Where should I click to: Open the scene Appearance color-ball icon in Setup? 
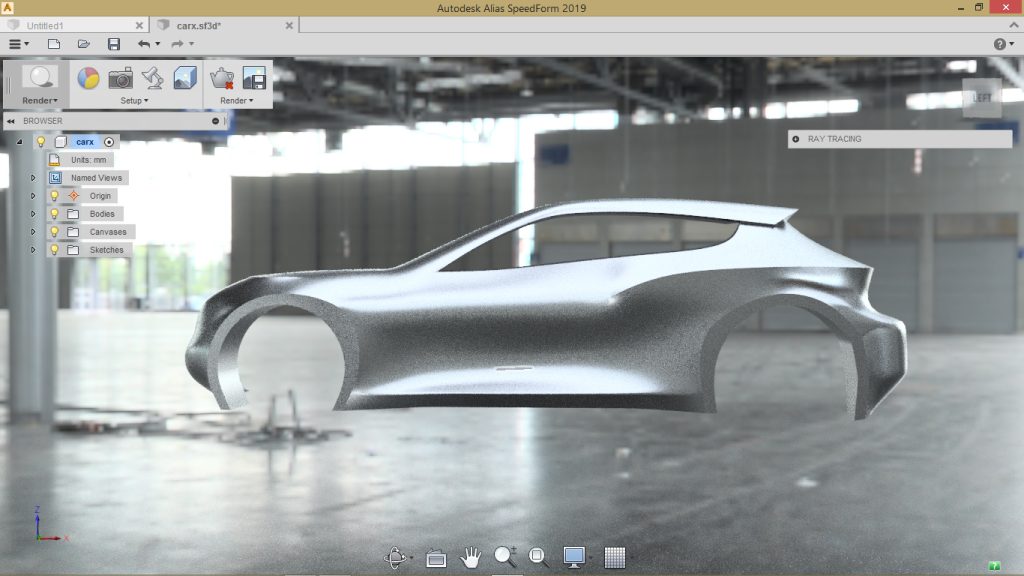[89, 77]
